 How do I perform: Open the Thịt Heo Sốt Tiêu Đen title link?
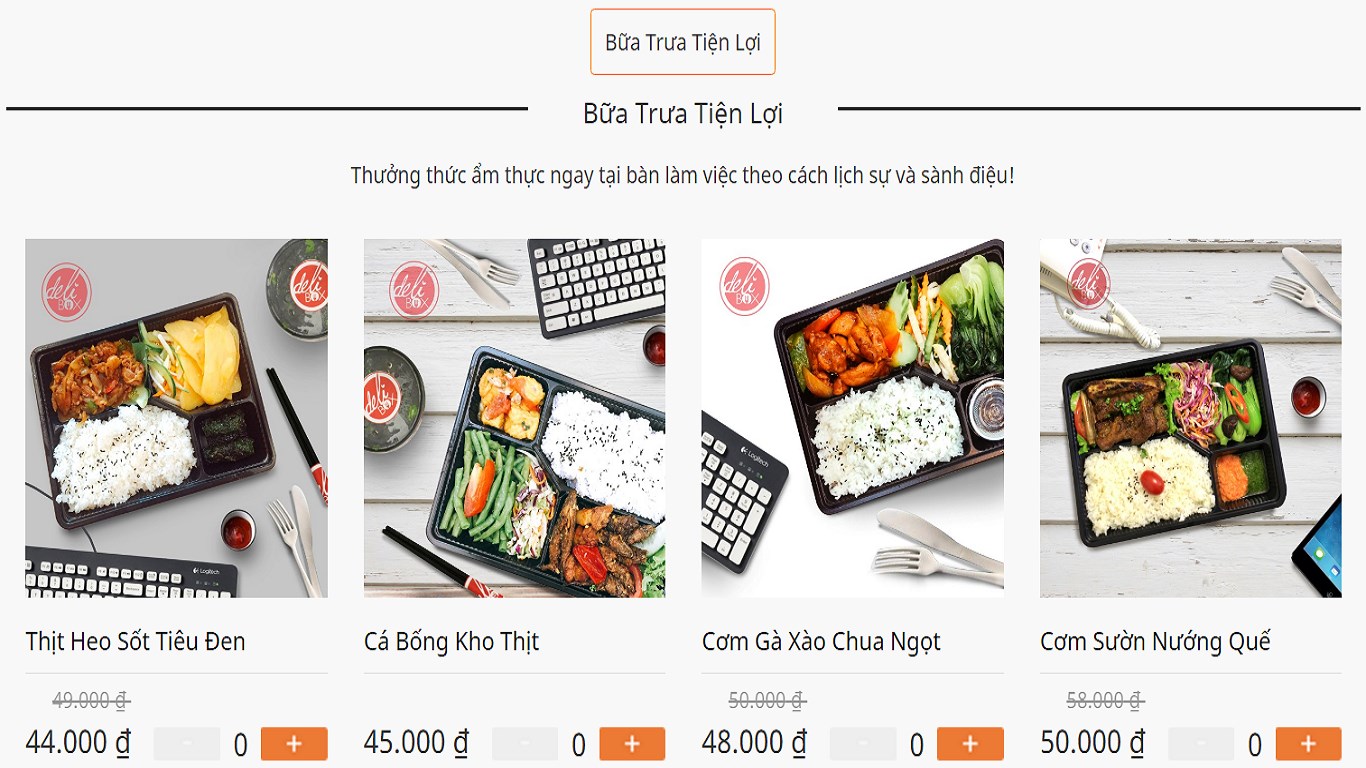(135, 641)
